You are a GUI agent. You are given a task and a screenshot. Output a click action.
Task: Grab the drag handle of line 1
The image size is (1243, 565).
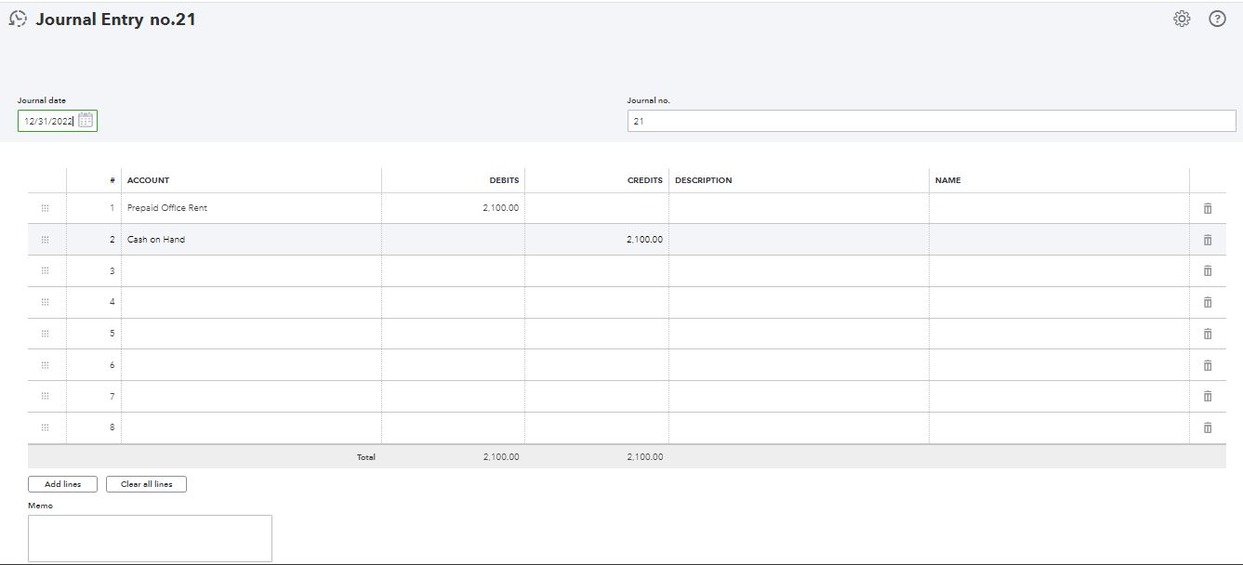click(x=45, y=208)
